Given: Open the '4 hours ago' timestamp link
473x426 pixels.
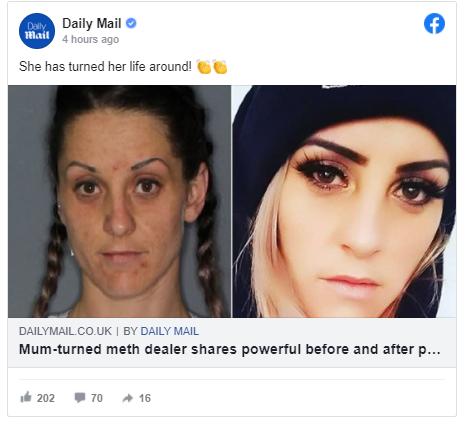Looking at the screenshot, I should (90, 39).
